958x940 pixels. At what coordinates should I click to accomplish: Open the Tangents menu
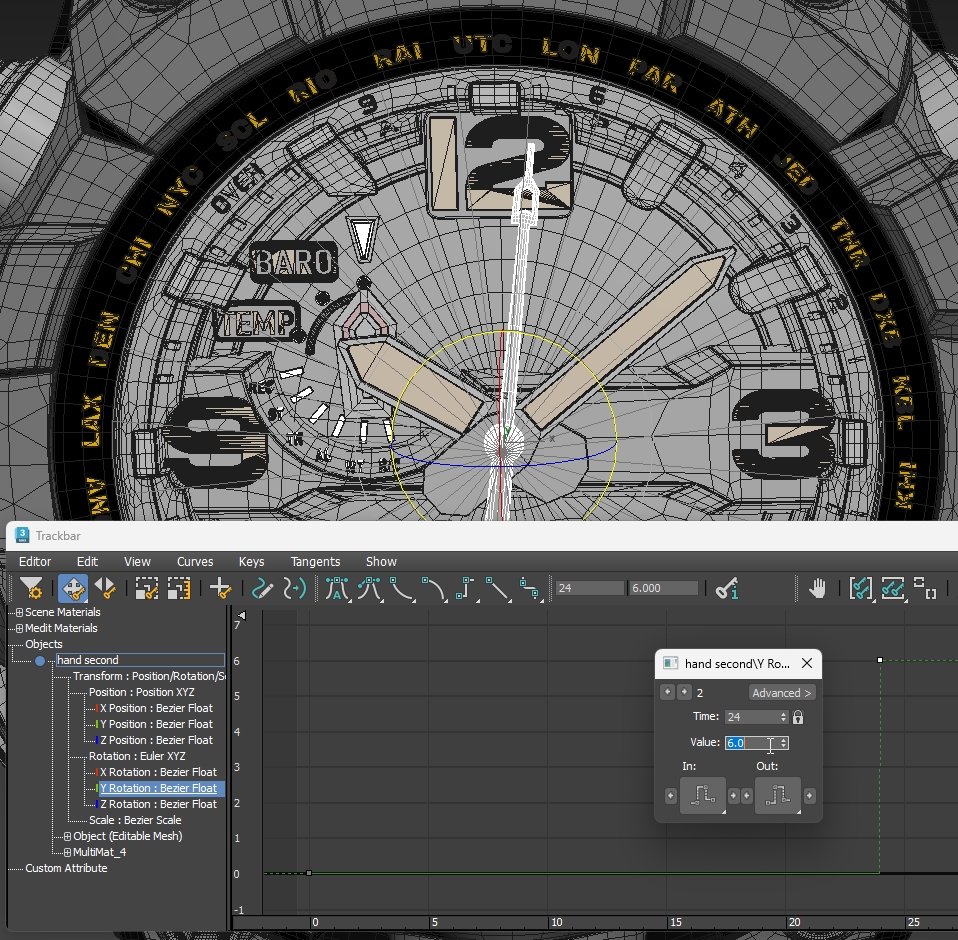pyautogui.click(x=315, y=561)
